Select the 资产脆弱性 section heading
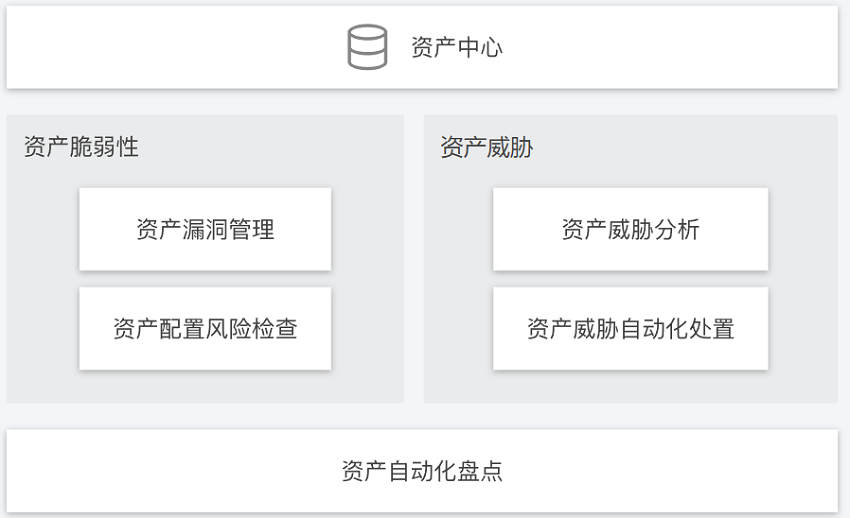850x518 pixels. [81, 147]
